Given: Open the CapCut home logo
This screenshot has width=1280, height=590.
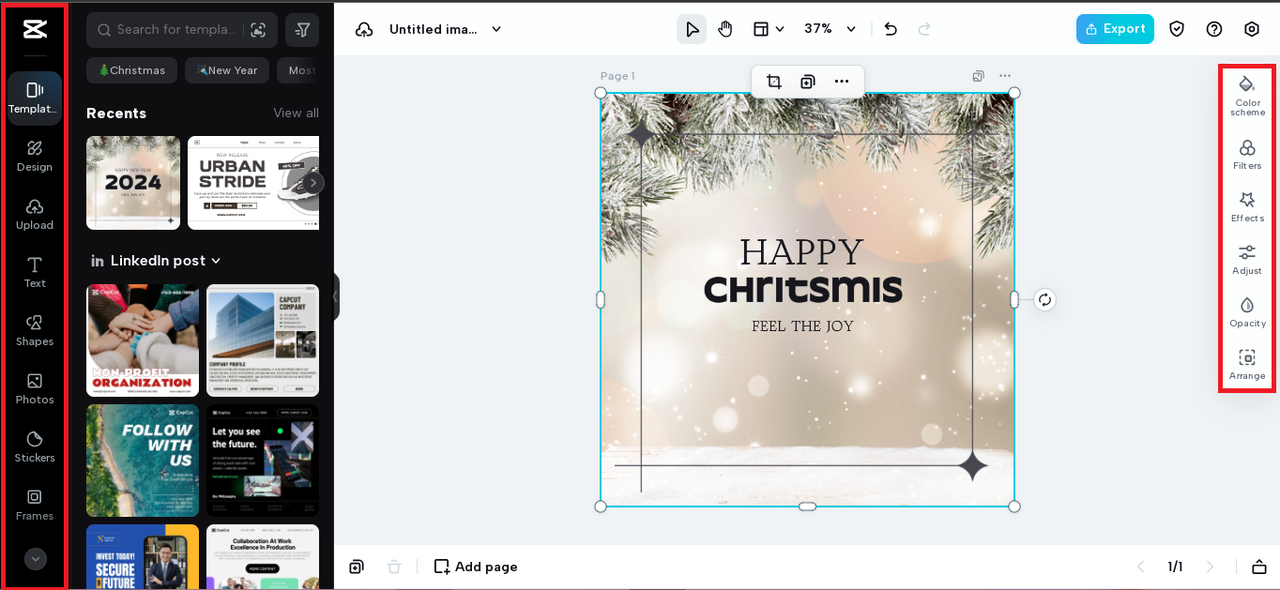Looking at the screenshot, I should (35, 29).
